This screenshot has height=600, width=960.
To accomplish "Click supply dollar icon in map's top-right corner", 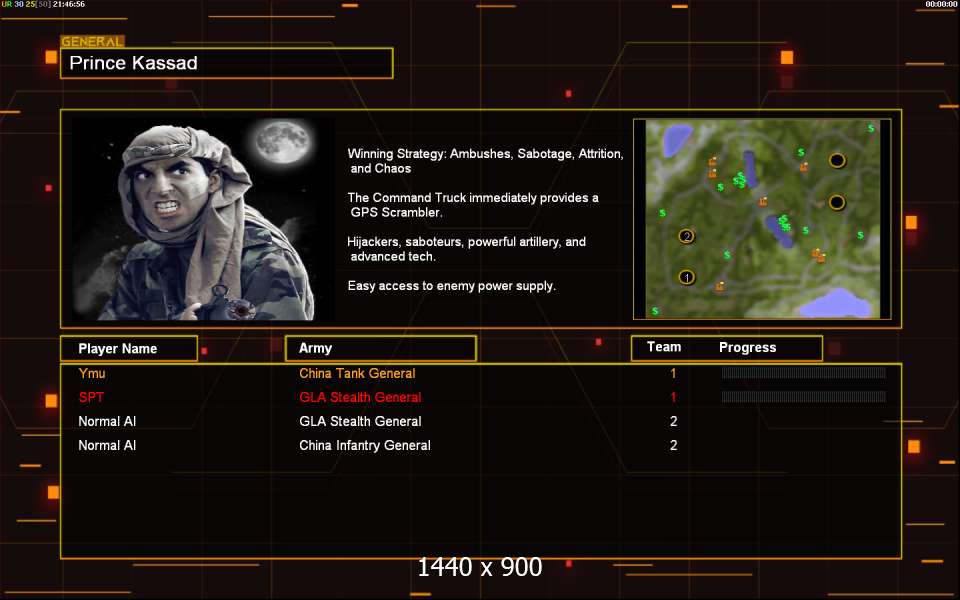I will pos(871,128).
